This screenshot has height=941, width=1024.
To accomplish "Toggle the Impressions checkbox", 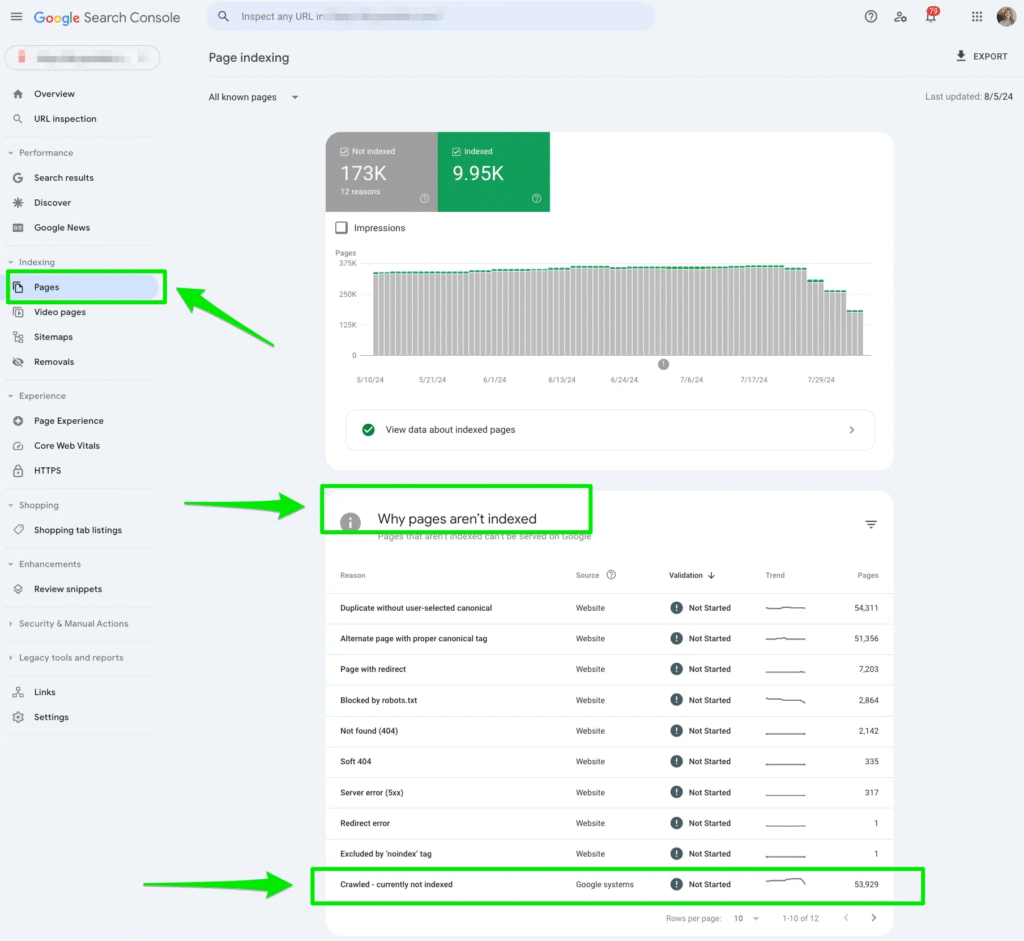I will click(342, 228).
